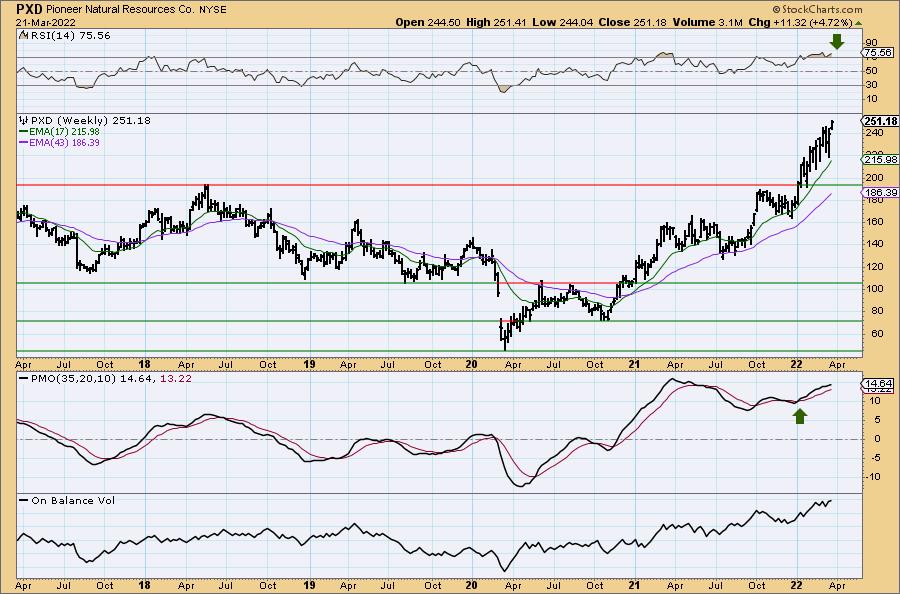
Task: Click the 251.18 last-price tag on price axis
Action: (880, 121)
